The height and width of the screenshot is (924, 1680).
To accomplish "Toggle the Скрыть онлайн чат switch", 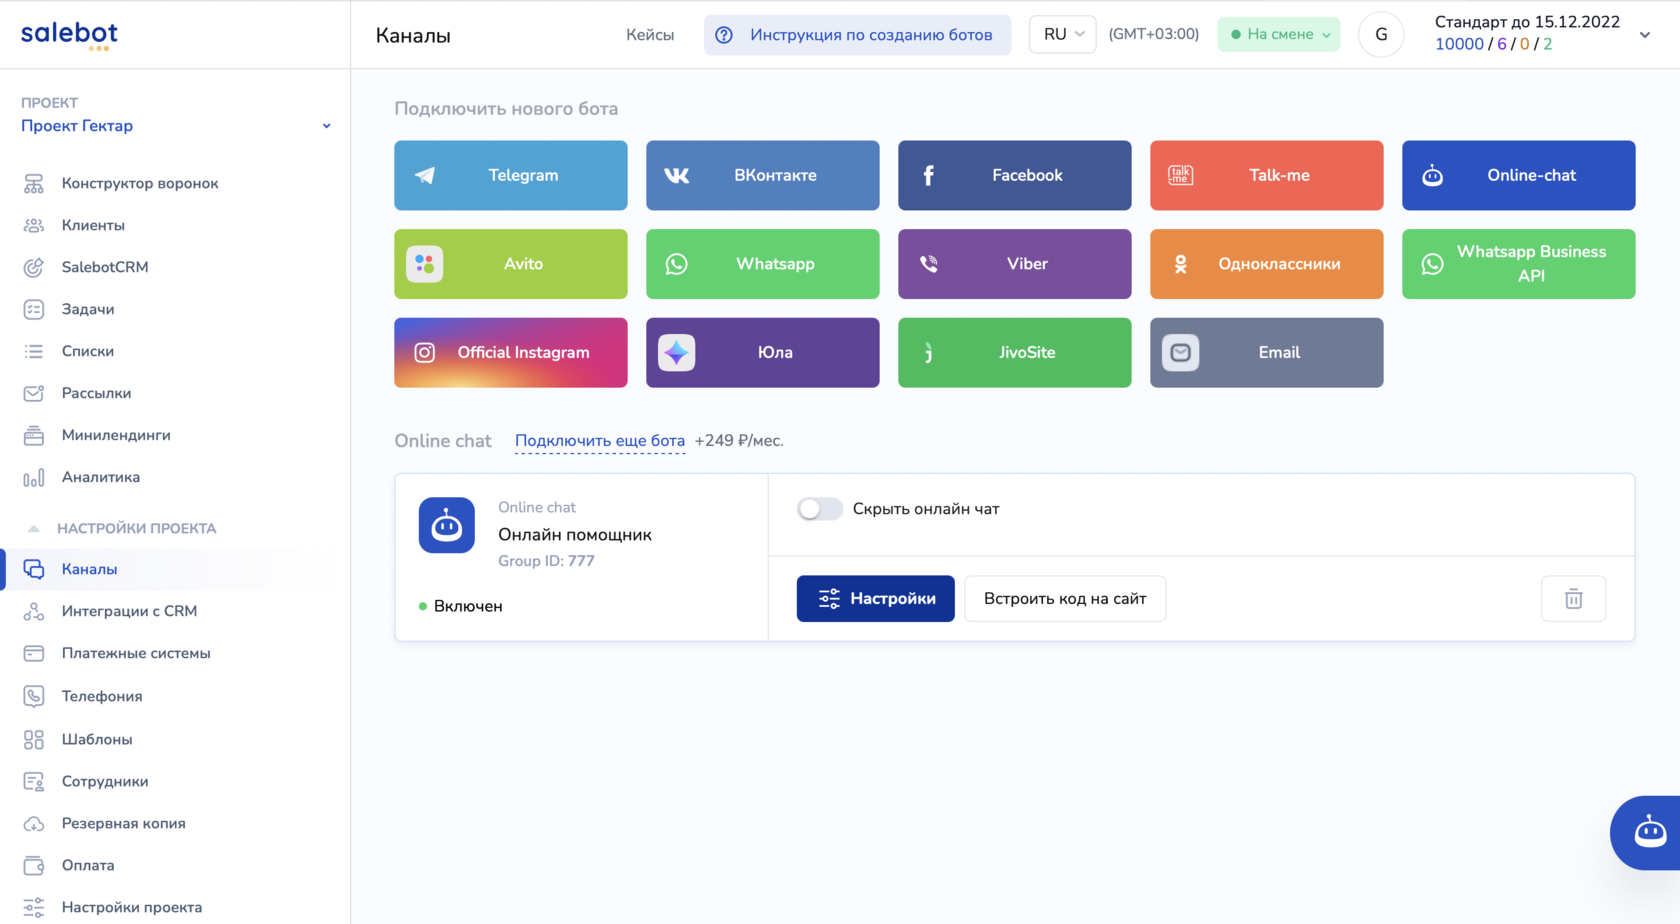I will click(x=820, y=509).
